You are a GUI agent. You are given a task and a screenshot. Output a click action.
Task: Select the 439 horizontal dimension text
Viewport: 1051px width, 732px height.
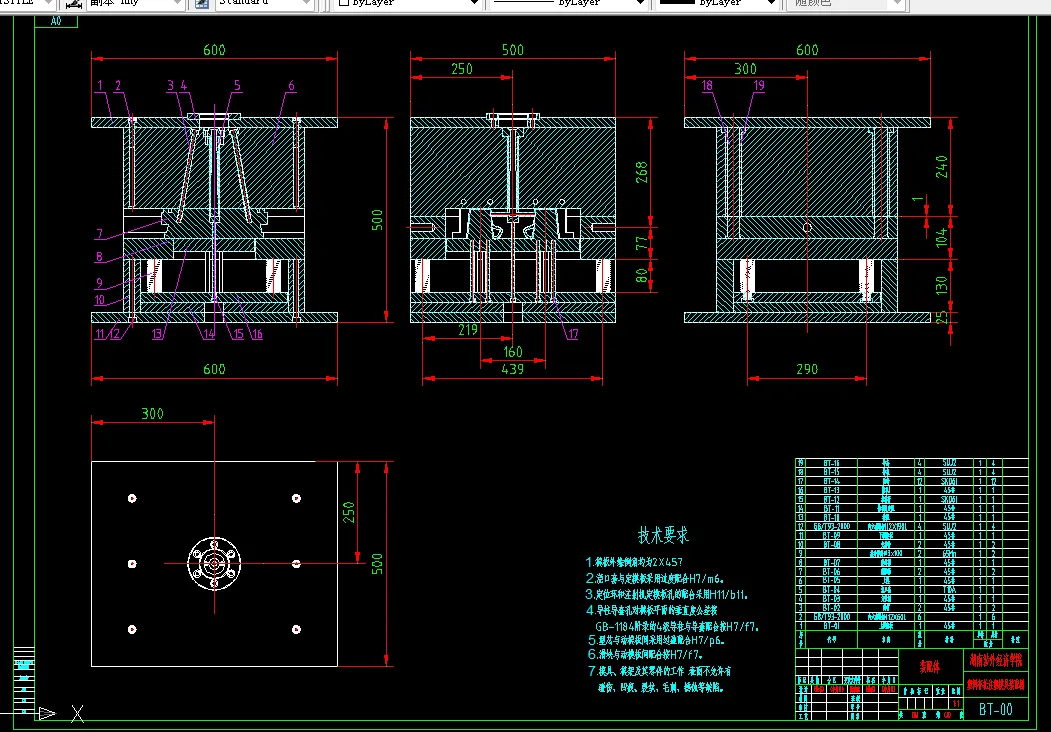pyautogui.click(x=511, y=369)
